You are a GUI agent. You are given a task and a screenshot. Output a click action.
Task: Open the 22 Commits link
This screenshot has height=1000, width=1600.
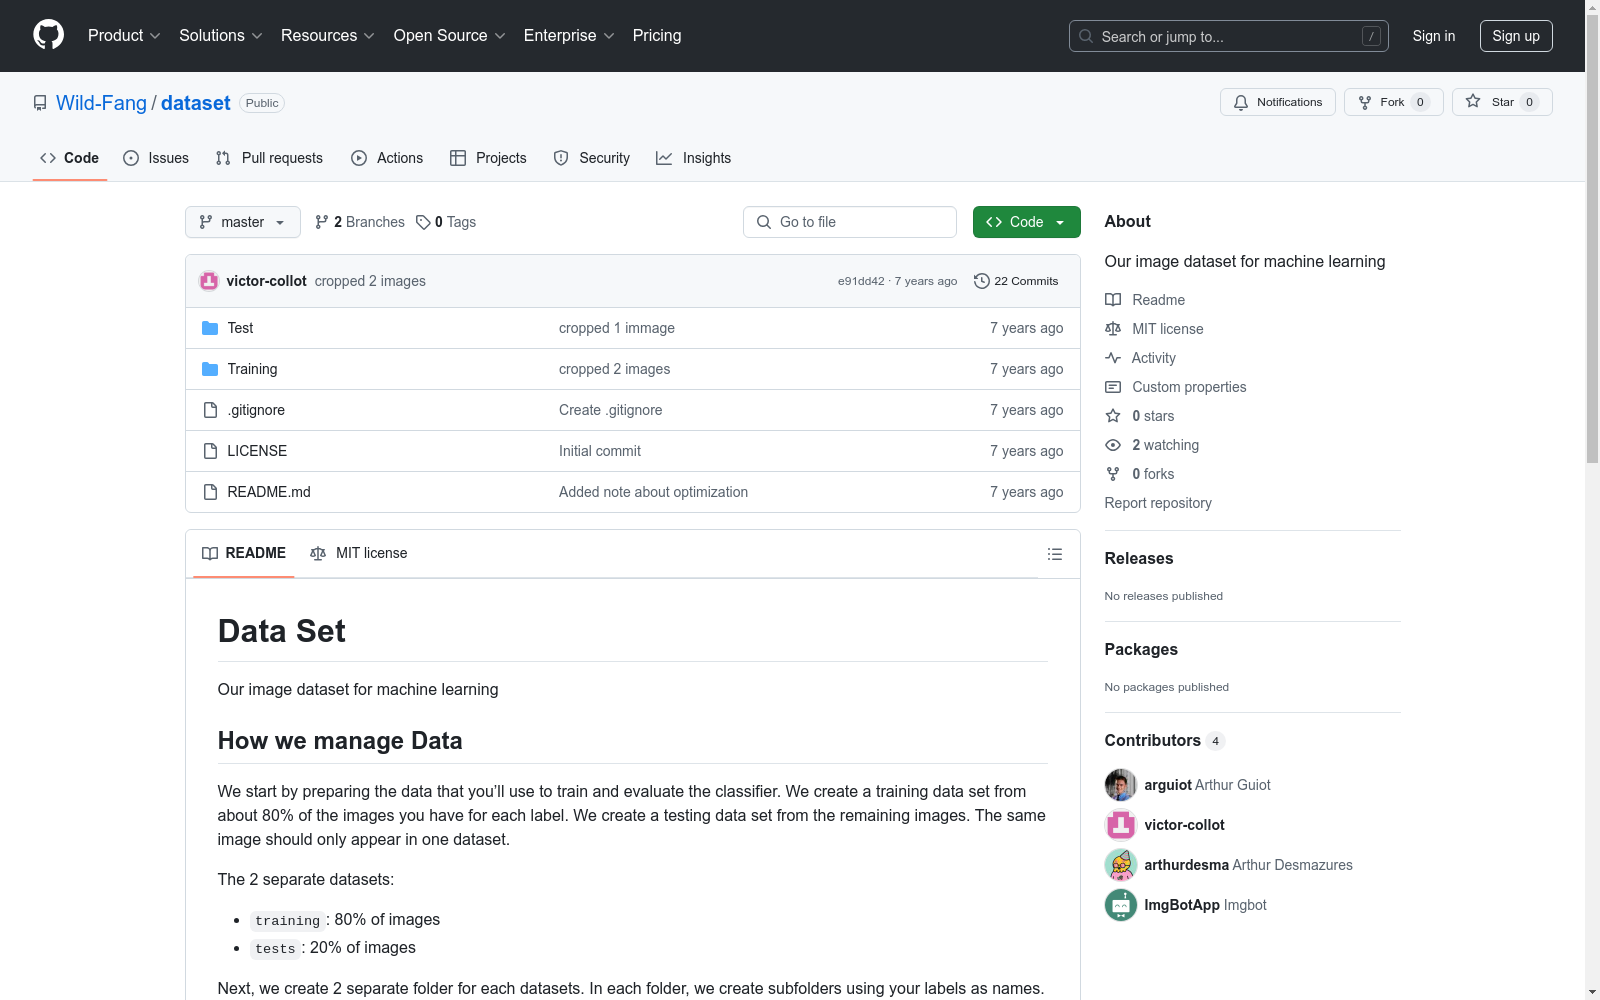[1016, 281]
